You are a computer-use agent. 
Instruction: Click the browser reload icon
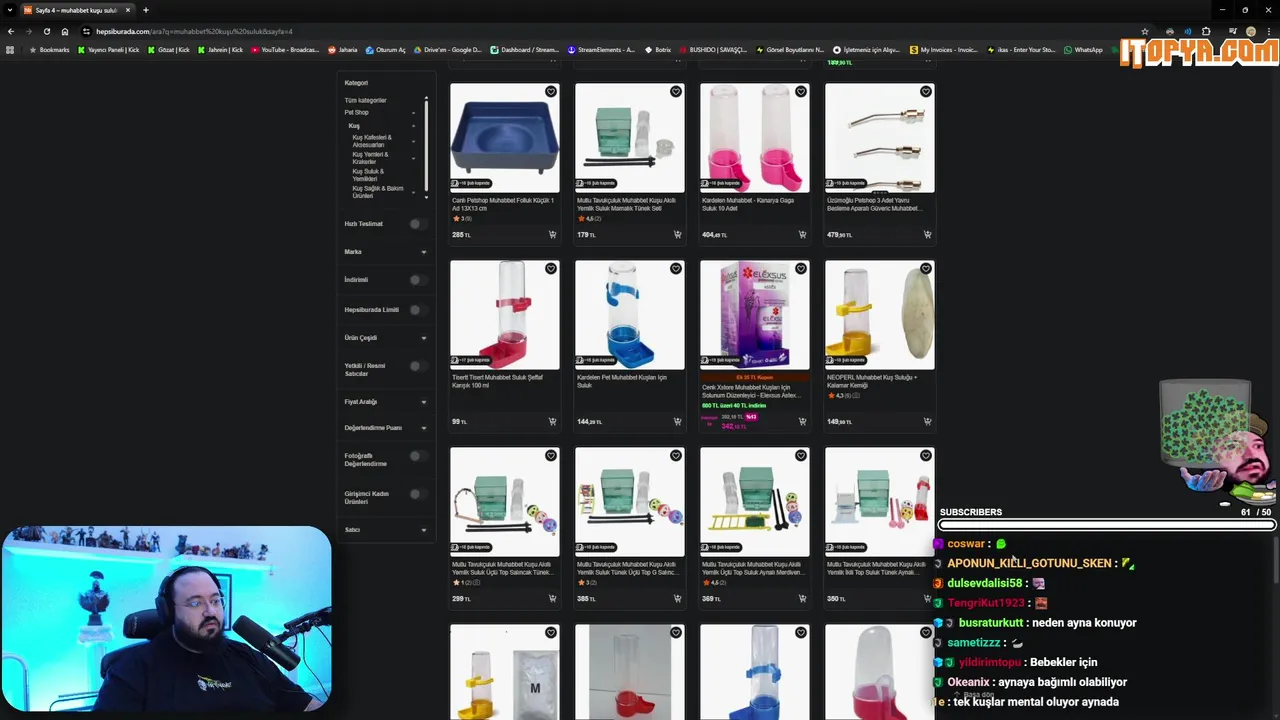[46, 31]
